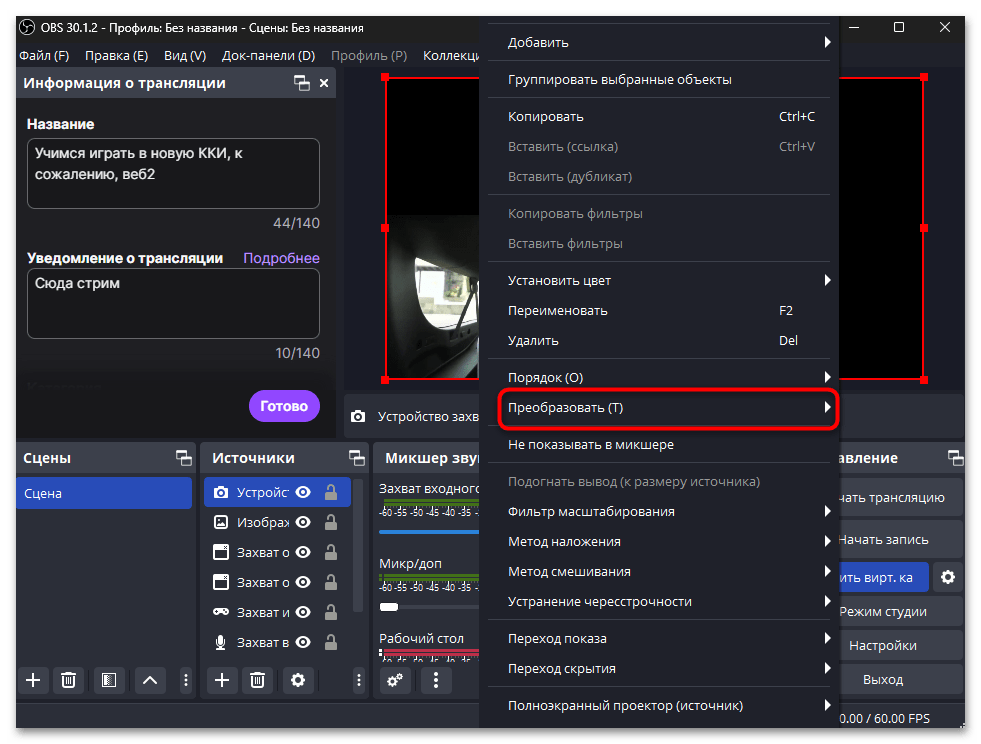Image resolution: width=981 pixels, height=744 pixels.
Task: Pop out the Controls dock
Action: tap(955, 458)
